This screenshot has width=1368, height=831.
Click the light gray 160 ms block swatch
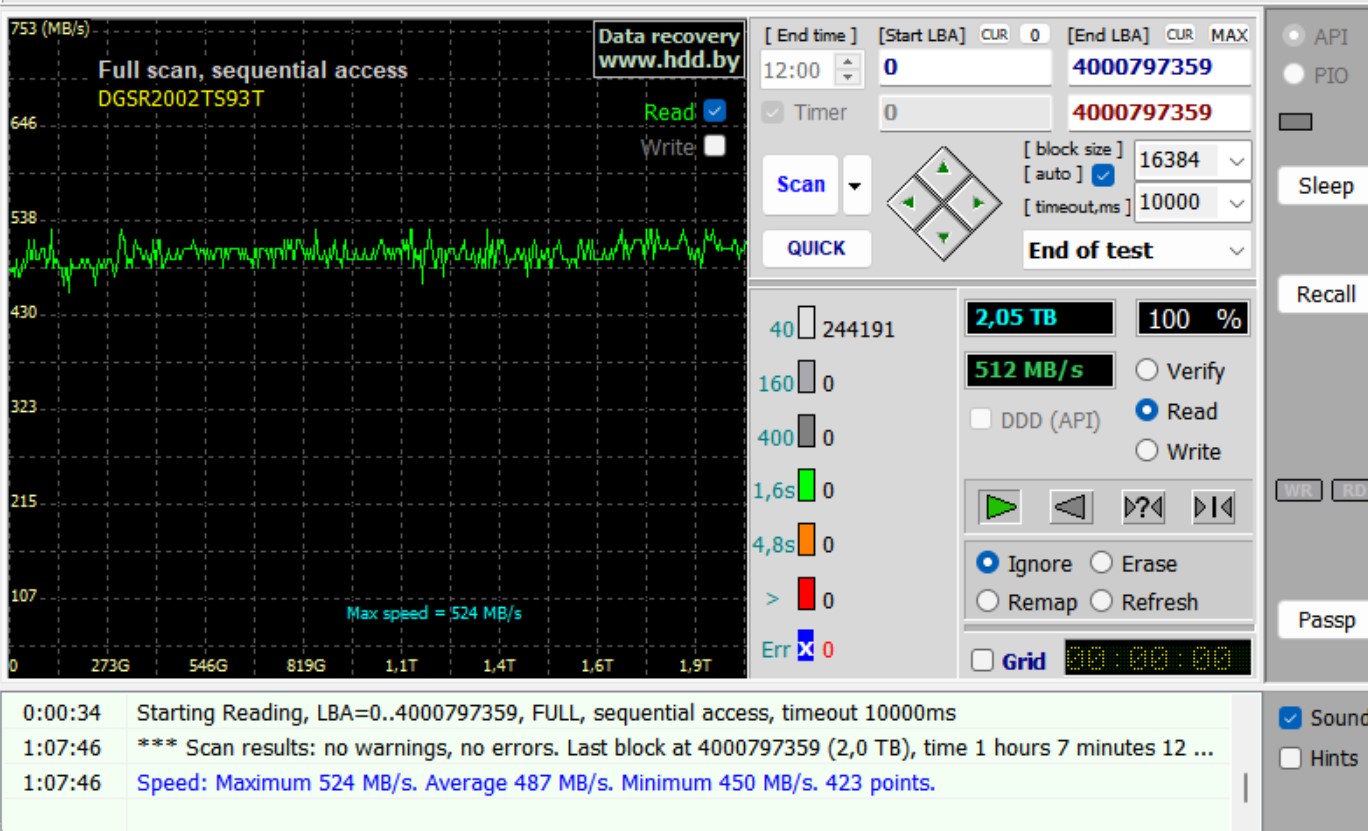click(806, 377)
